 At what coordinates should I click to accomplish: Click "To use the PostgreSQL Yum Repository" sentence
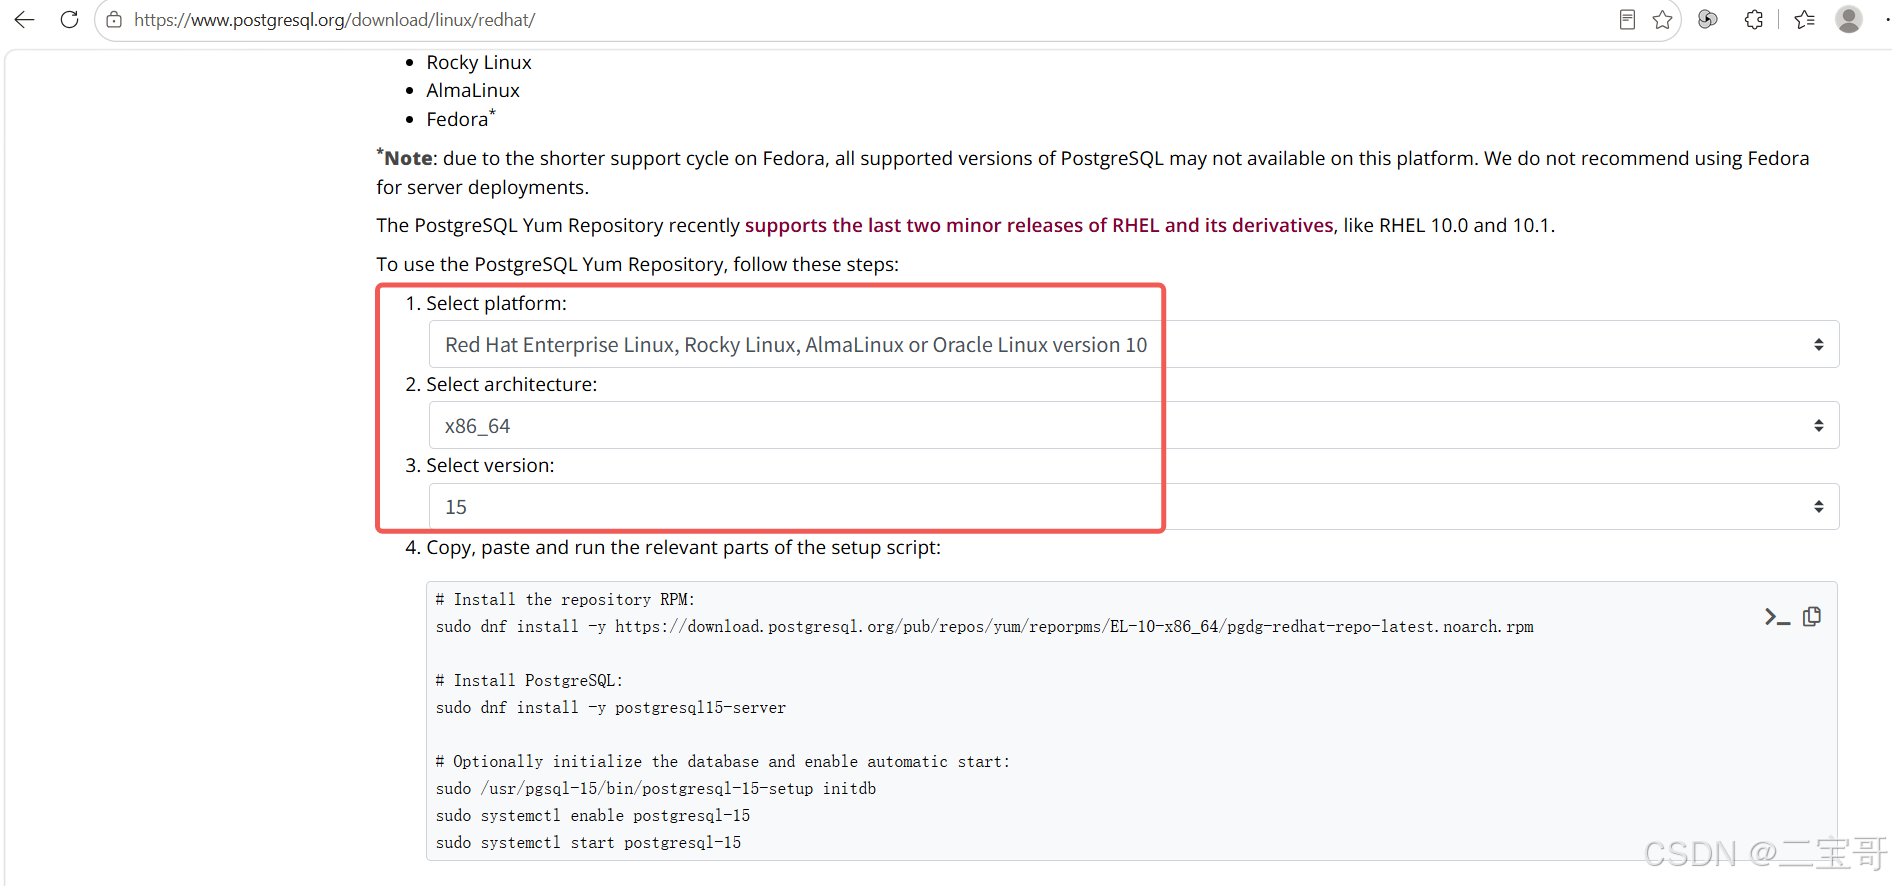click(637, 264)
